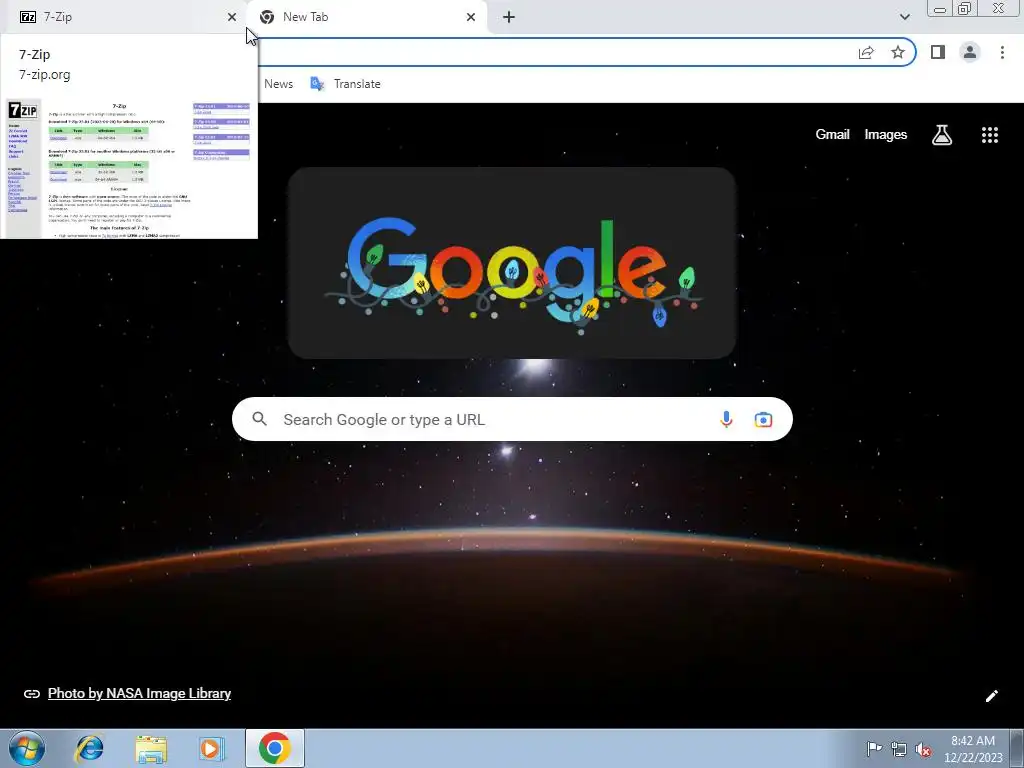This screenshot has width=1024, height=768.
Task: Click the share this page icon
Action: [866, 52]
